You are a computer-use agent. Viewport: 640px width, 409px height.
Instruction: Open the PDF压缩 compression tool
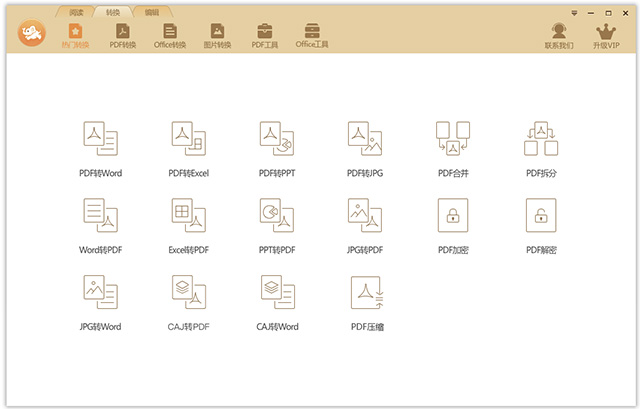tap(367, 302)
